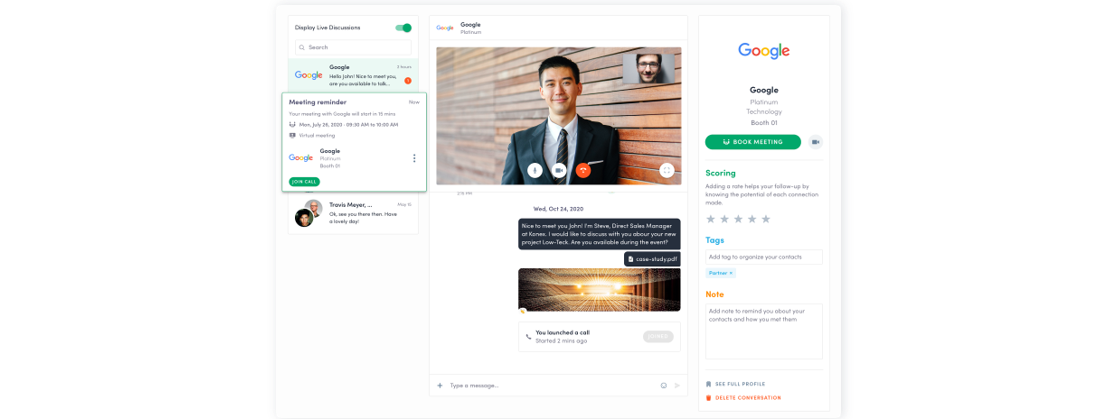
Task: Open the shared image in chat
Action: click(x=599, y=289)
